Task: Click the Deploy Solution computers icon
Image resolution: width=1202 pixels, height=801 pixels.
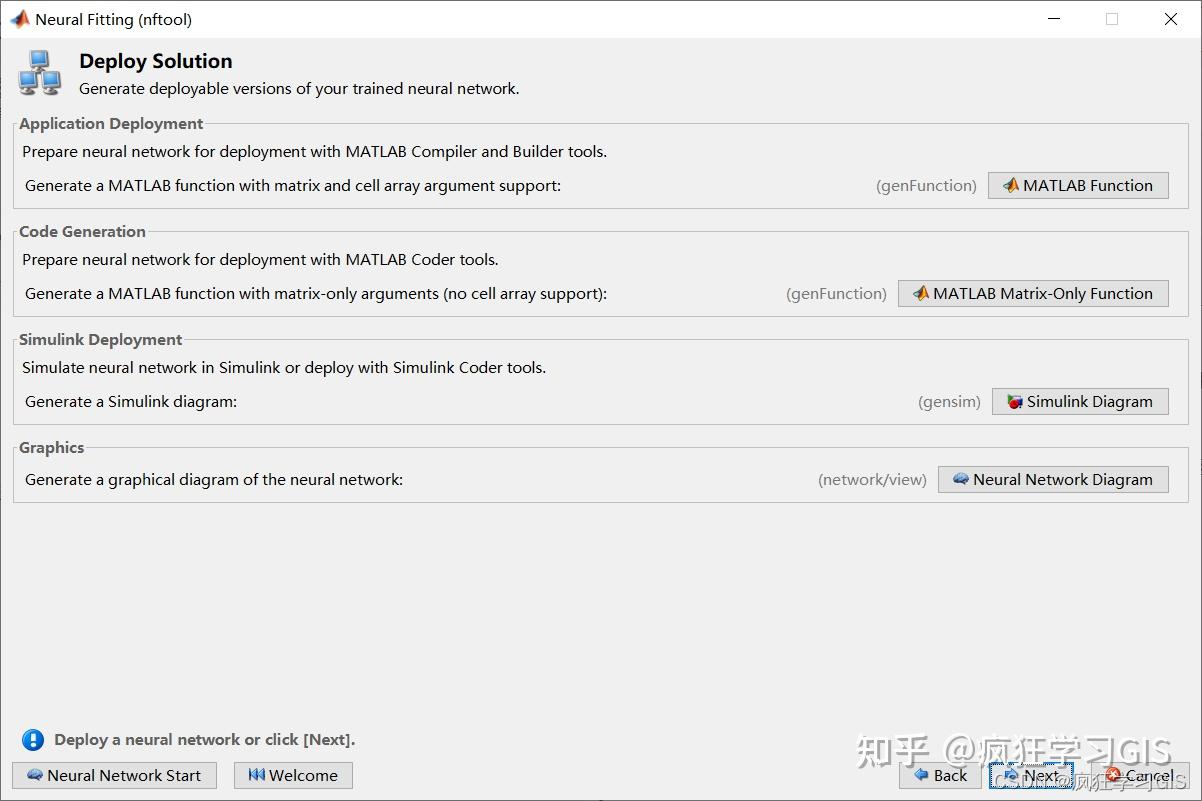Action: click(40, 74)
